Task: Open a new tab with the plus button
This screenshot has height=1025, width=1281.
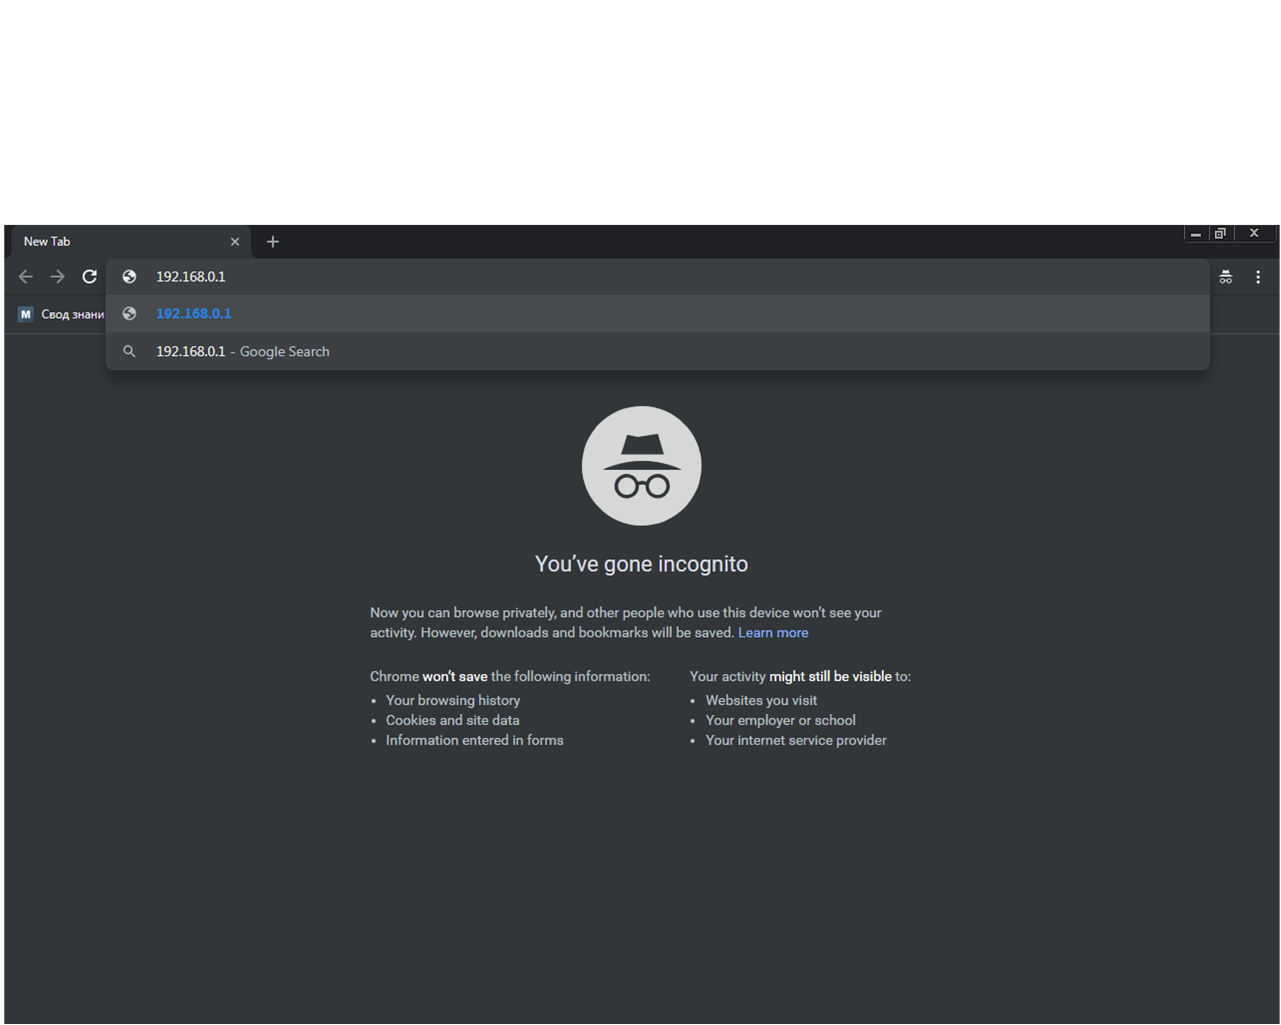Action: point(272,242)
